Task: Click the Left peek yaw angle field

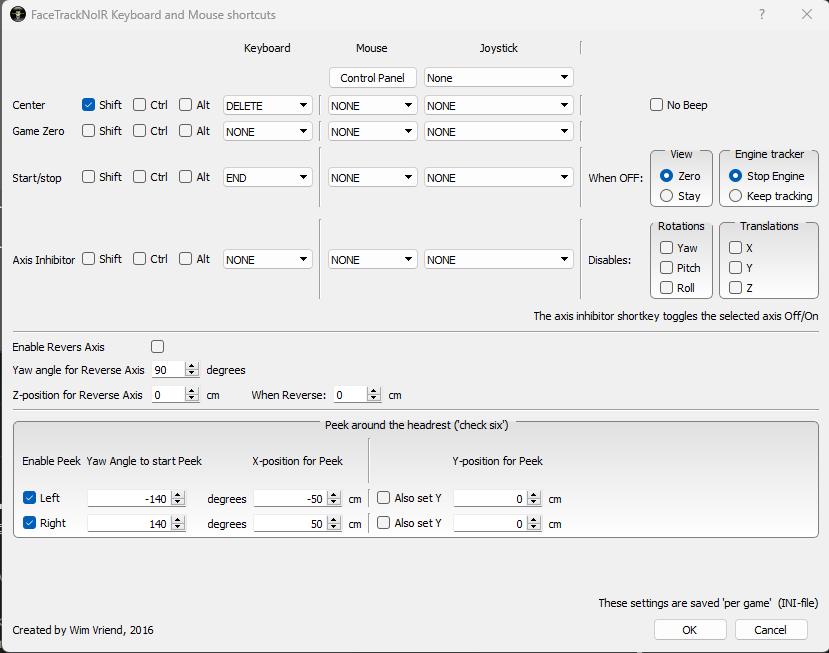Action: coord(128,498)
